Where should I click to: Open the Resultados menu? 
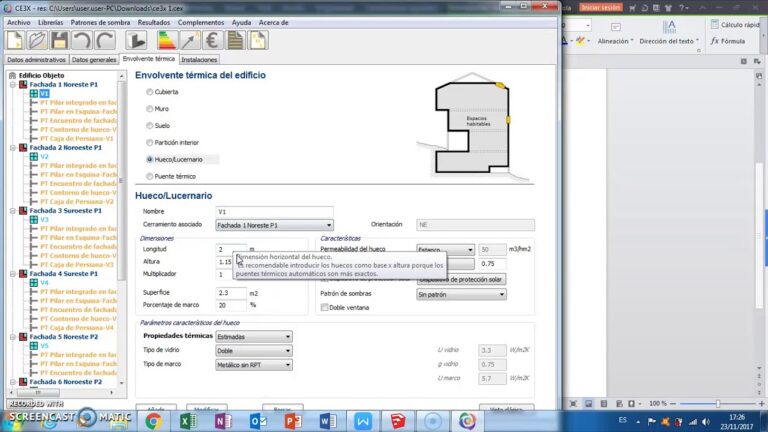(153, 21)
